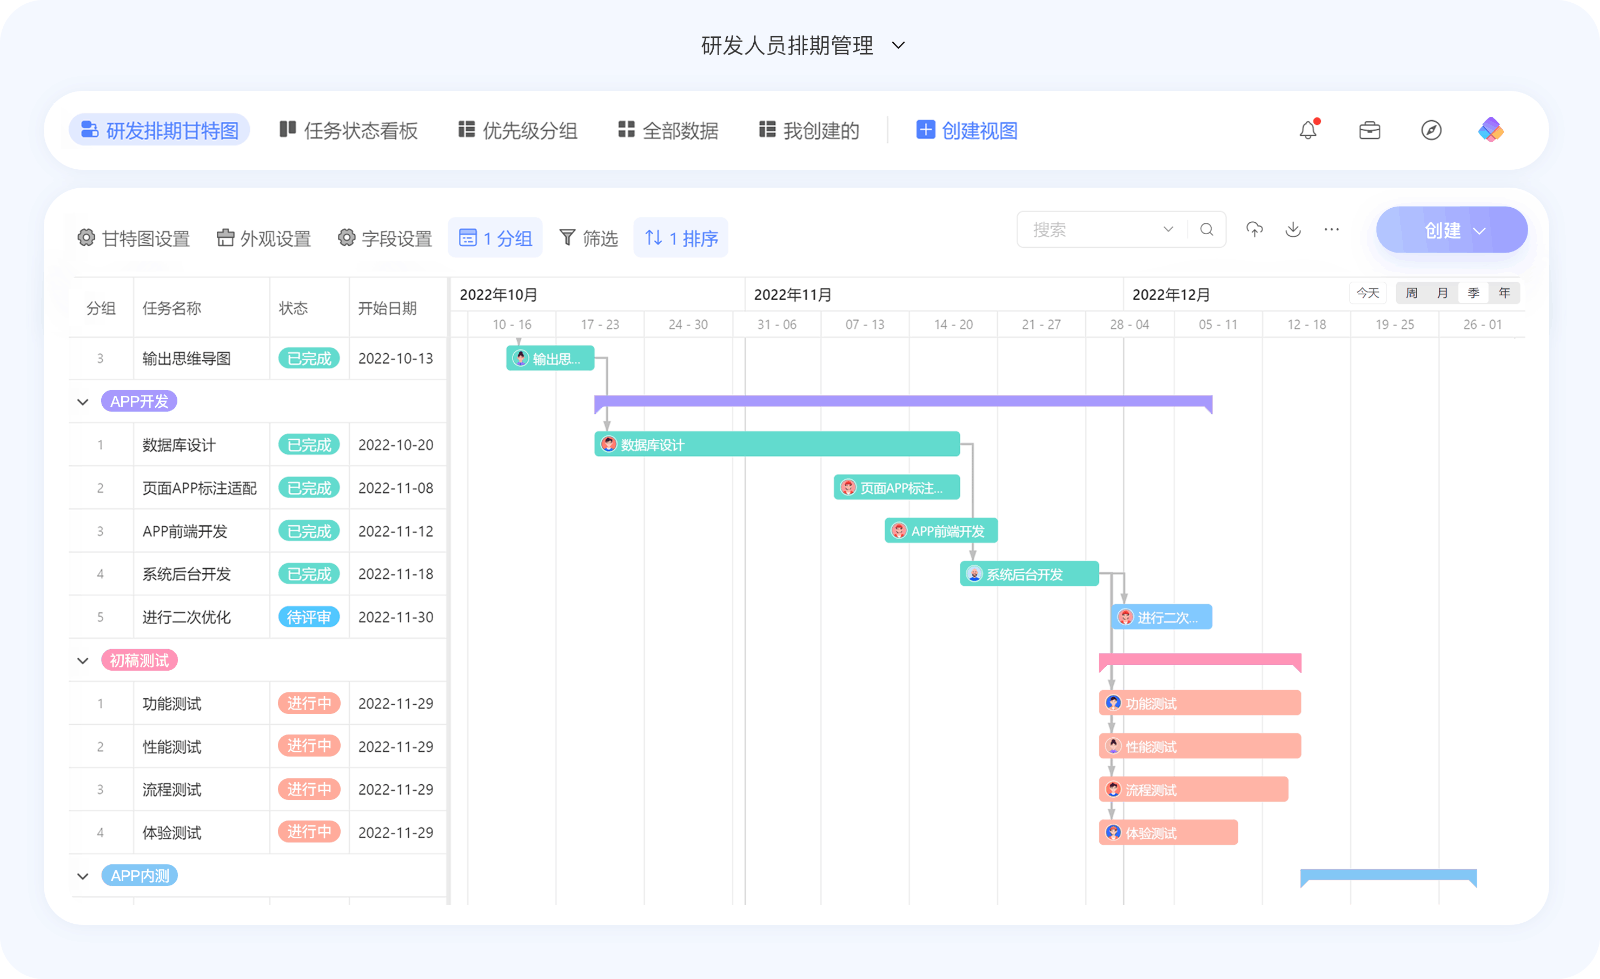Switch the timeline scale to 年

point(1504,293)
